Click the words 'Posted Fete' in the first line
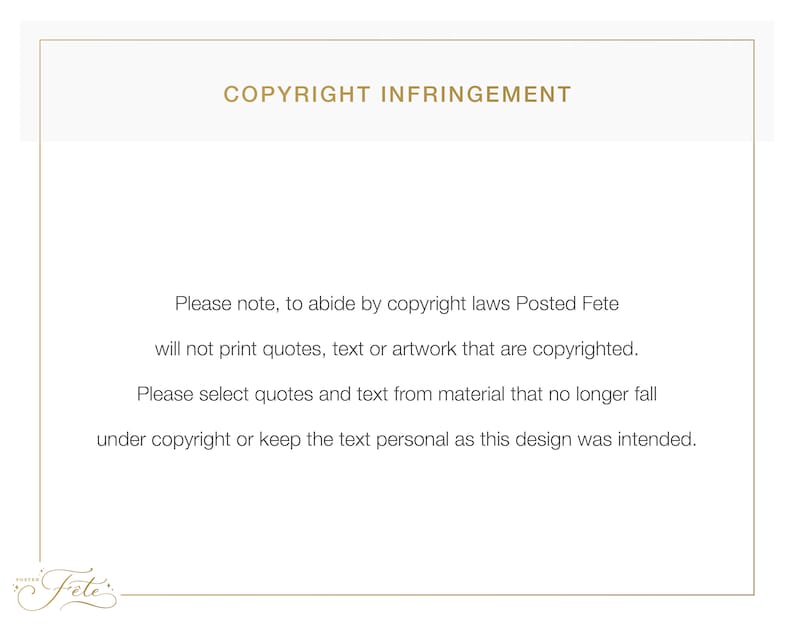The height and width of the screenshot is (635, 794). pyautogui.click(x=567, y=303)
